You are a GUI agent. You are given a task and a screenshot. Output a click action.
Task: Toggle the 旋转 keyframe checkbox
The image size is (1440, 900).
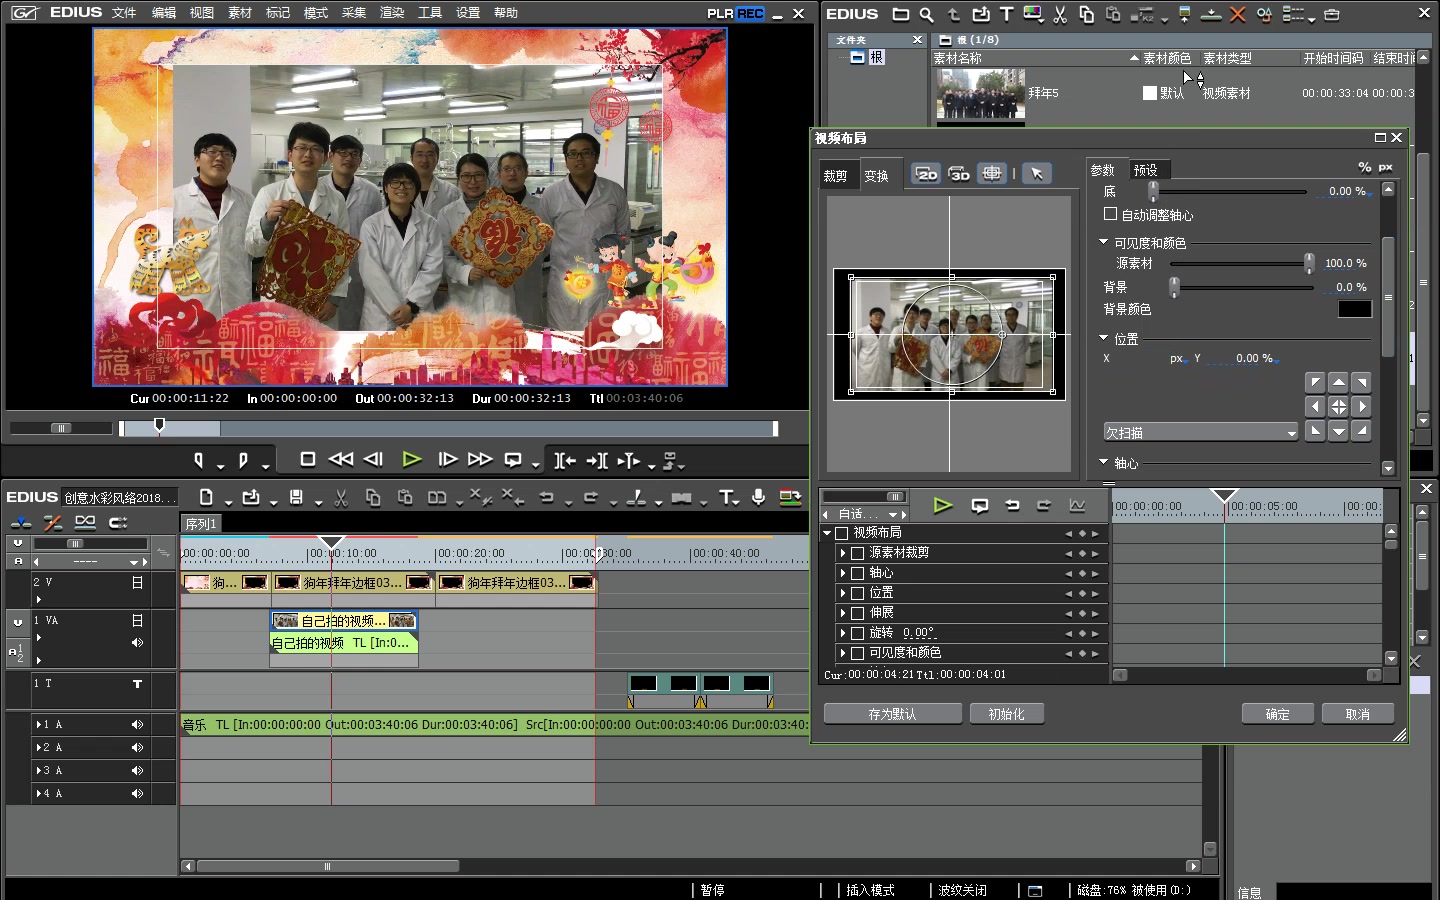click(857, 633)
